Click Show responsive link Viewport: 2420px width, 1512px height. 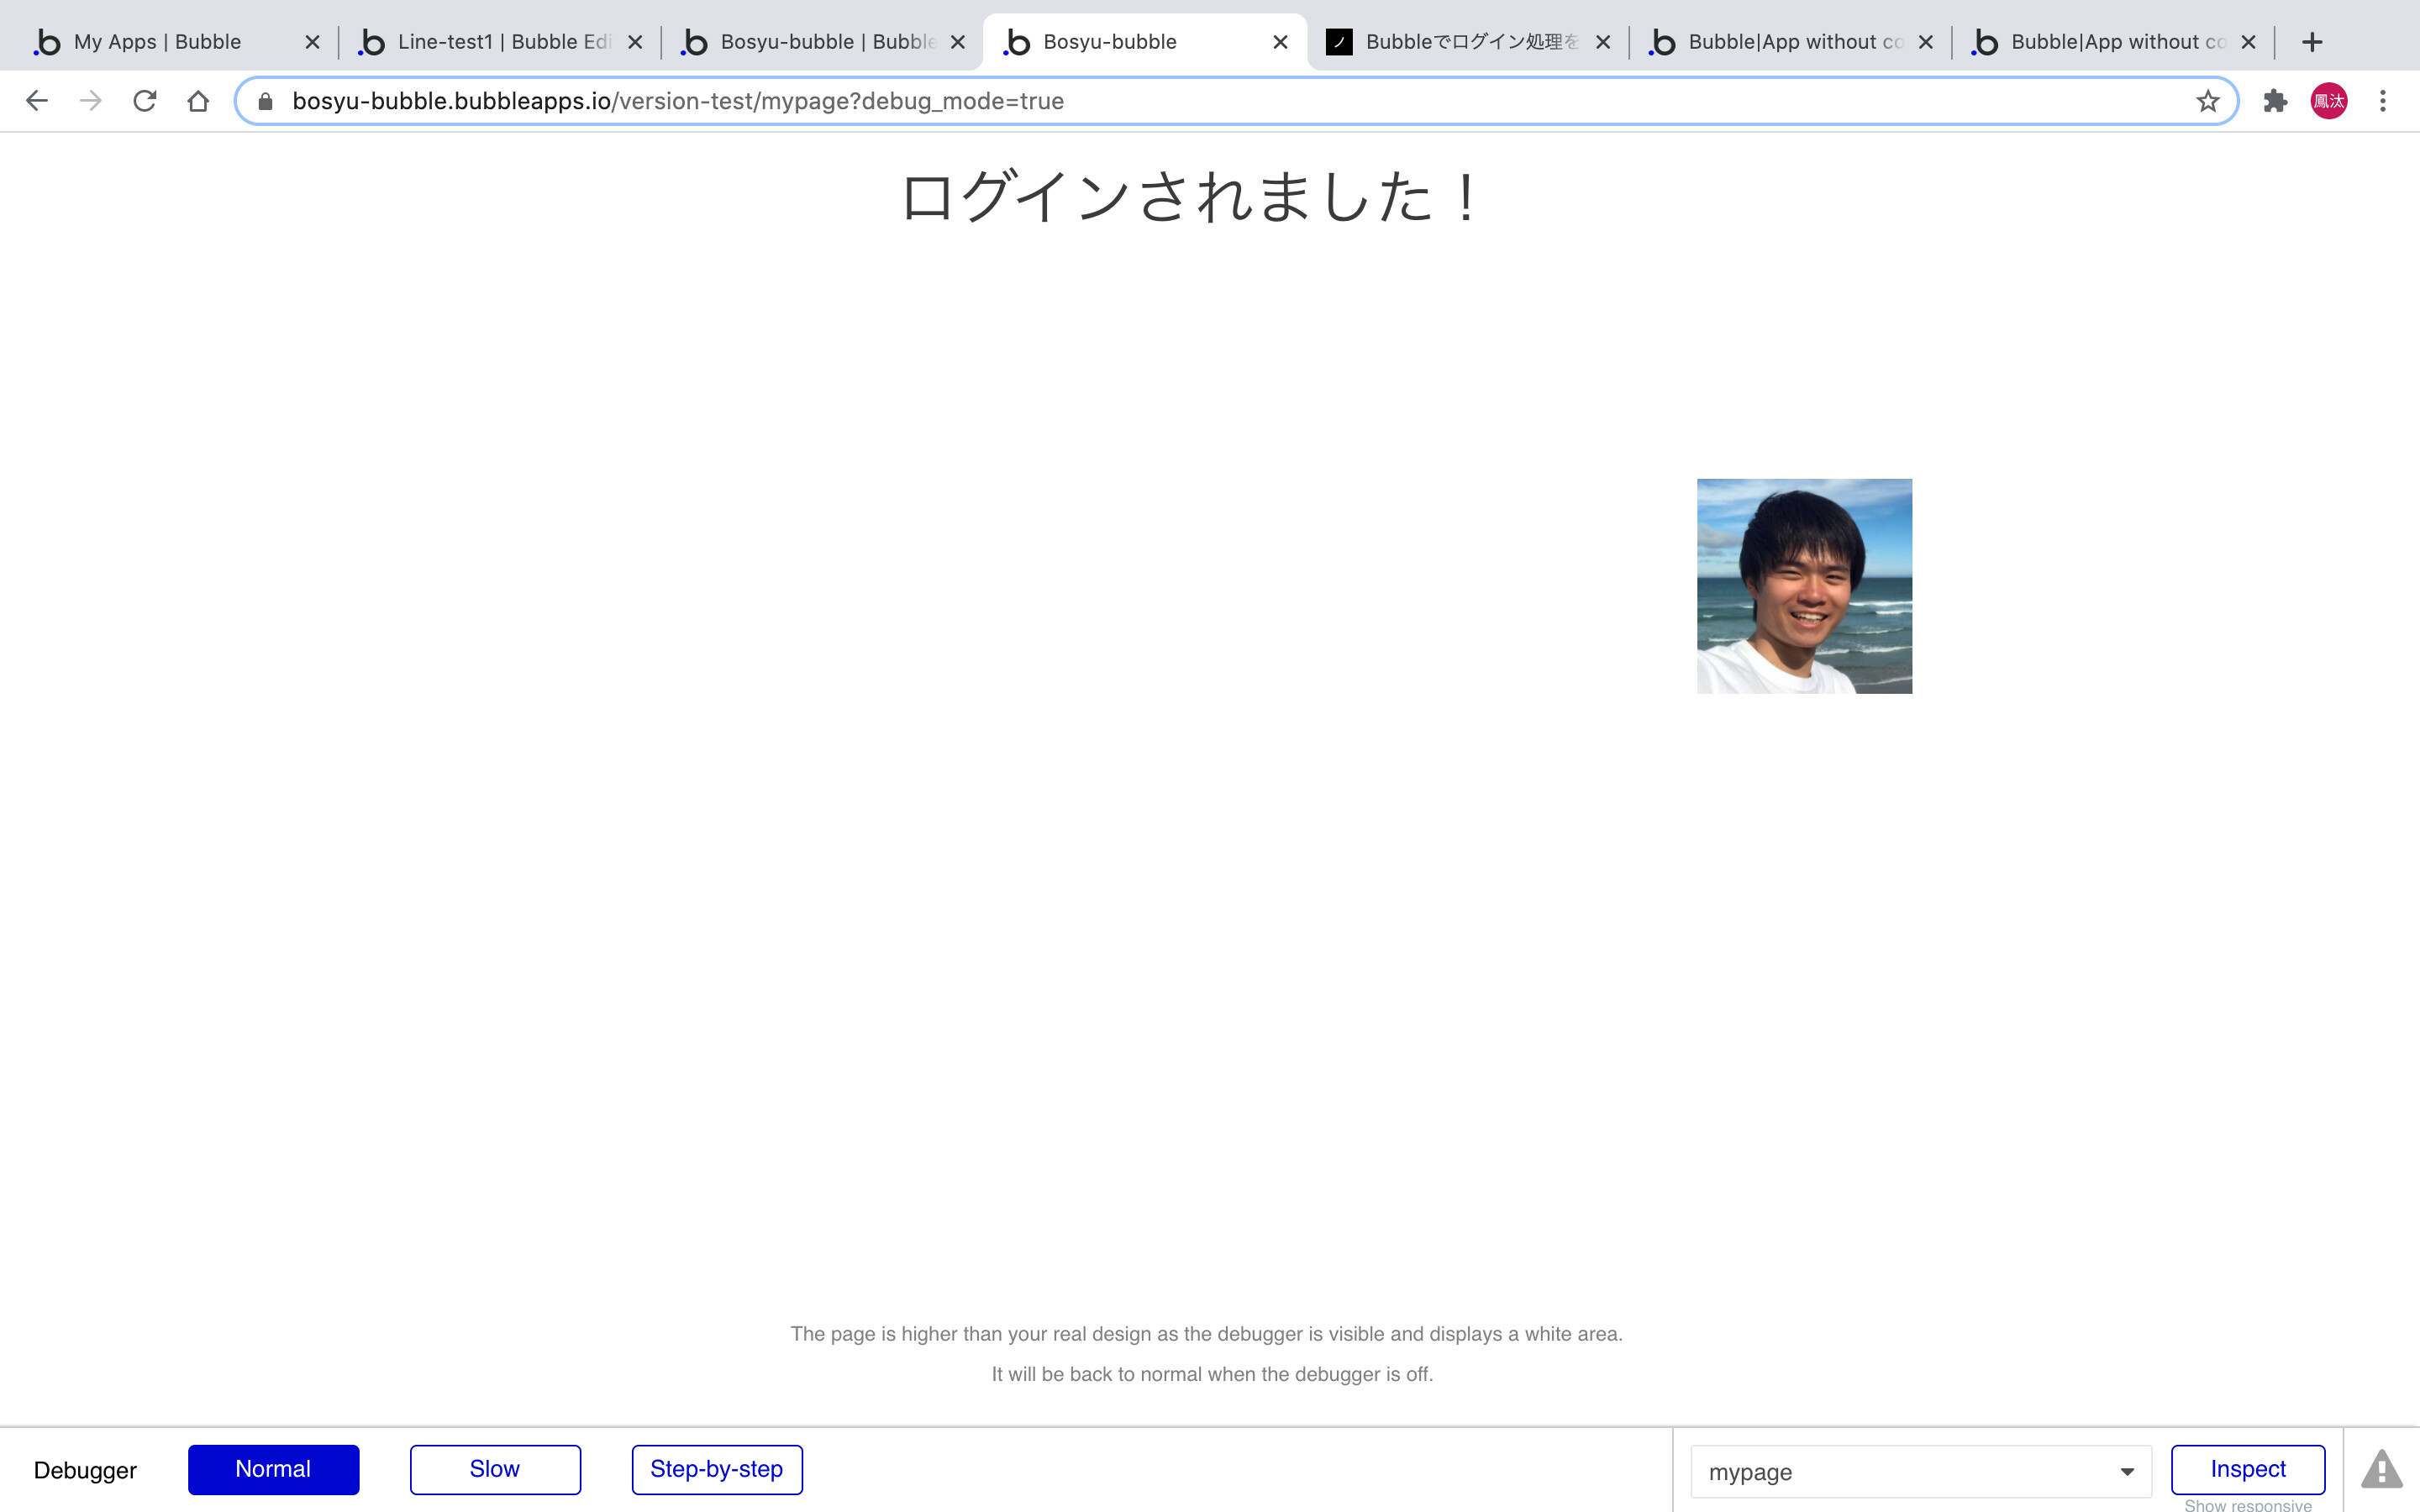coord(2247,1505)
